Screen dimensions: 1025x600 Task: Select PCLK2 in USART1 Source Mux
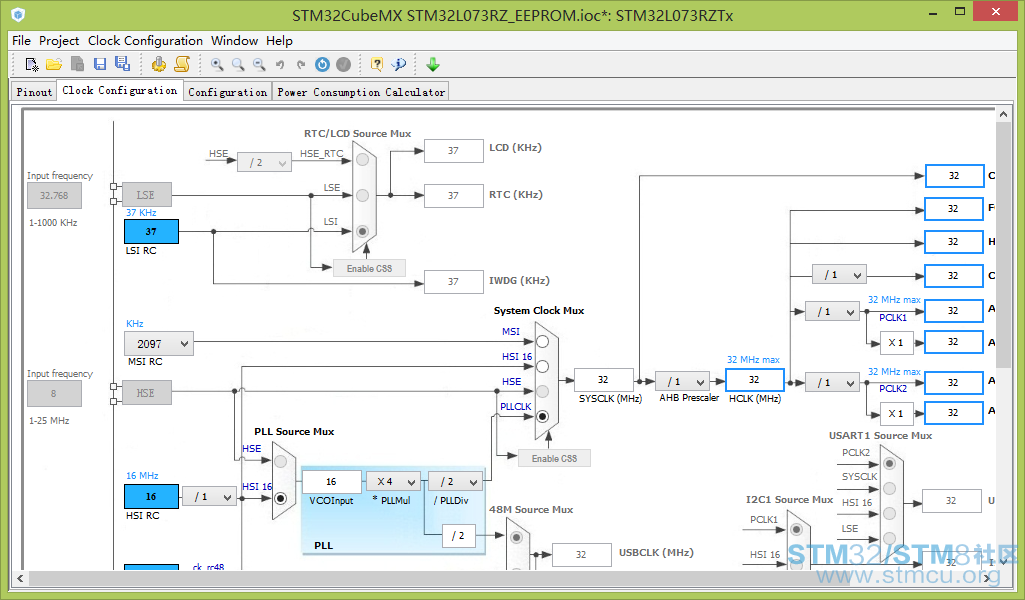pyautogui.click(x=889, y=463)
